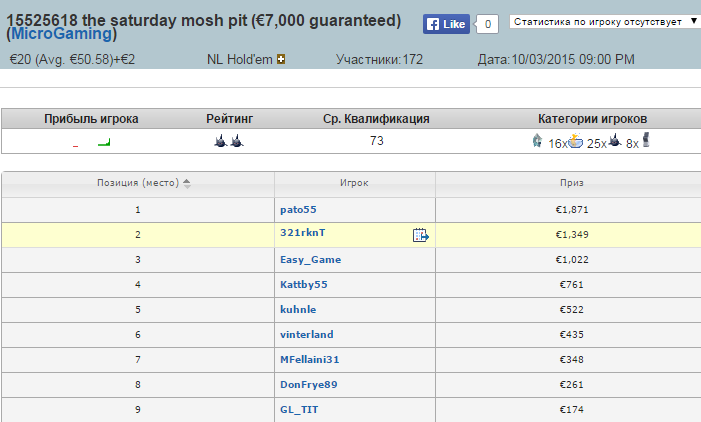Screen dimensions: 701x422
Task: Open player vinterland profile
Action: tap(307, 335)
